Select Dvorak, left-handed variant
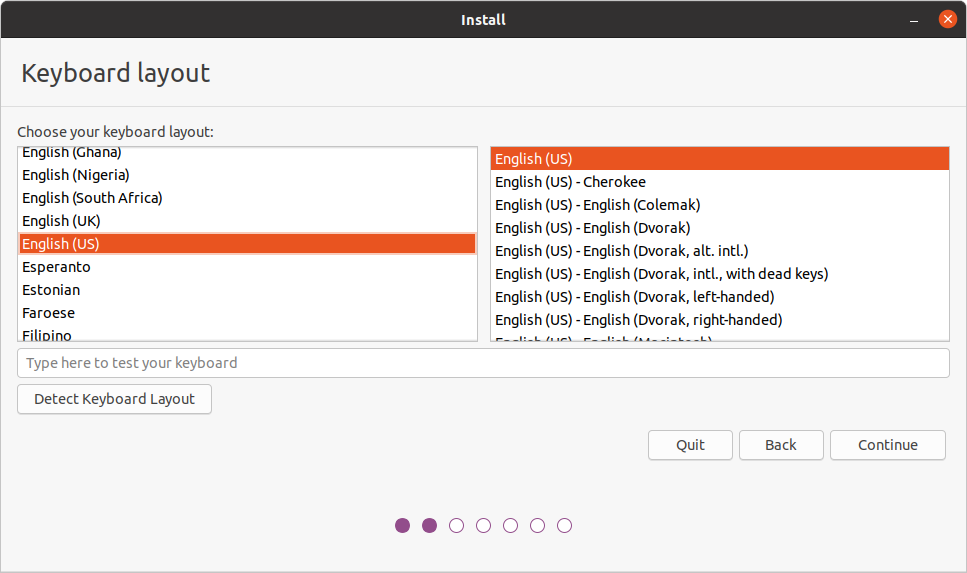Screen dimensions: 967x573 coord(634,297)
